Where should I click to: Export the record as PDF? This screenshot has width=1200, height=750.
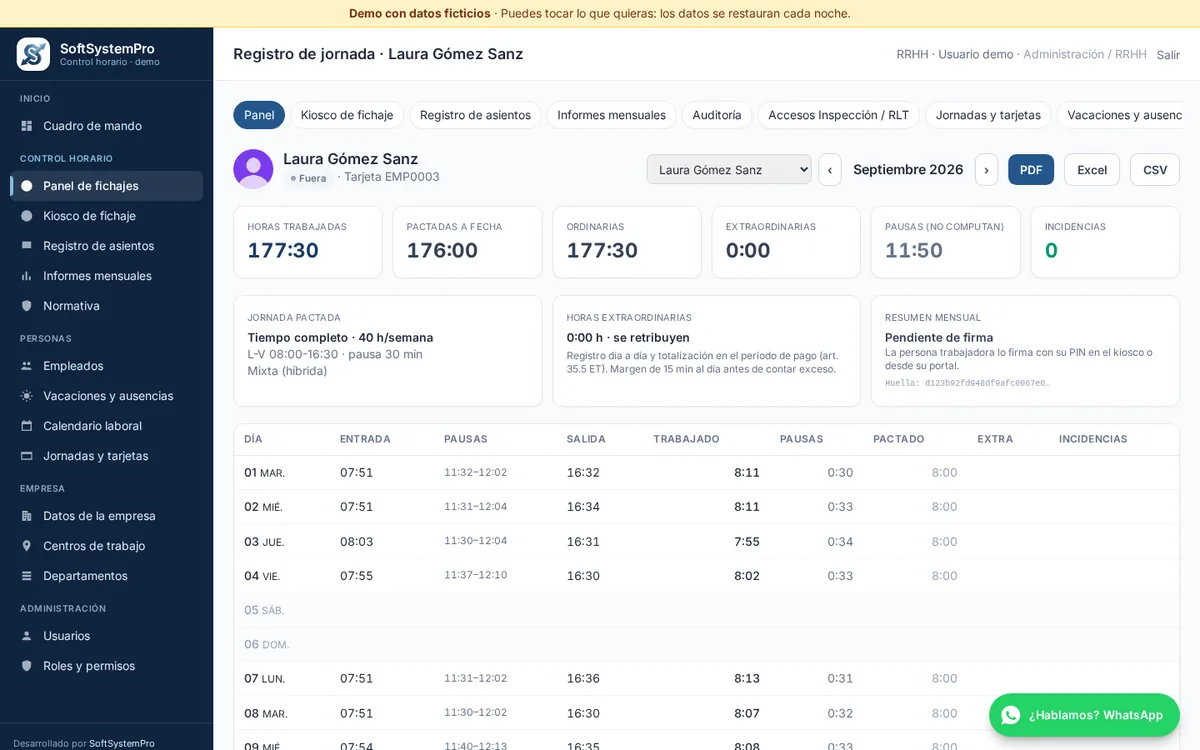(x=1031, y=170)
